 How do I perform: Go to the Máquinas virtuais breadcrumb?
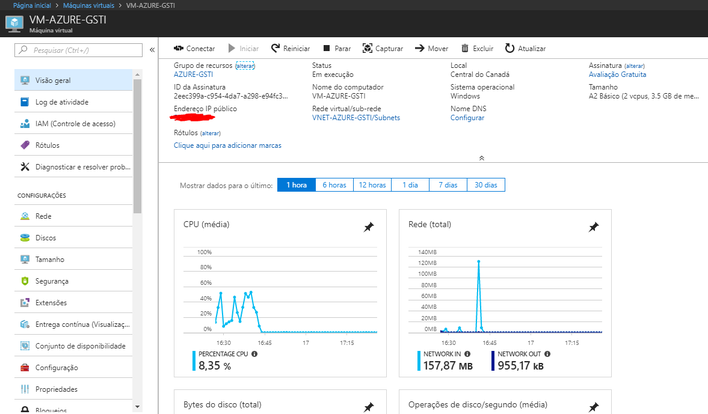[88, 5]
